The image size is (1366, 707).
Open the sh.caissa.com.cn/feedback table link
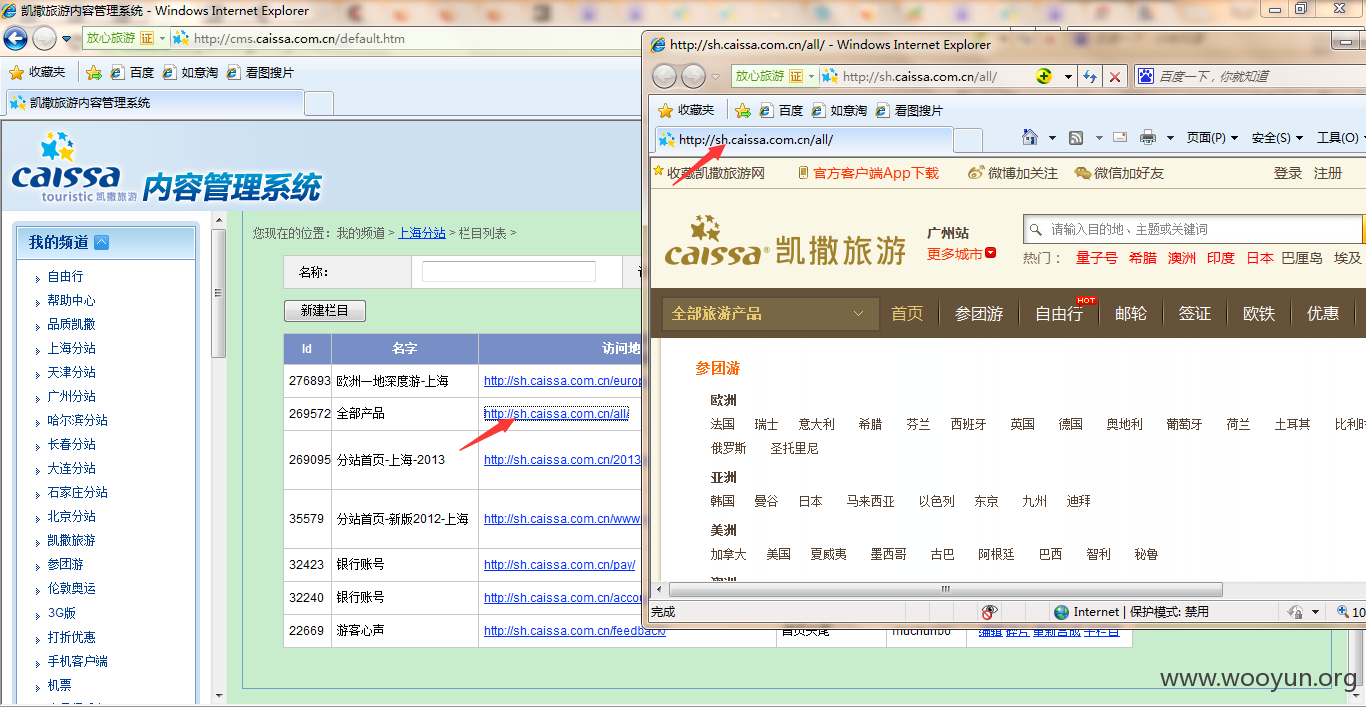click(574, 631)
